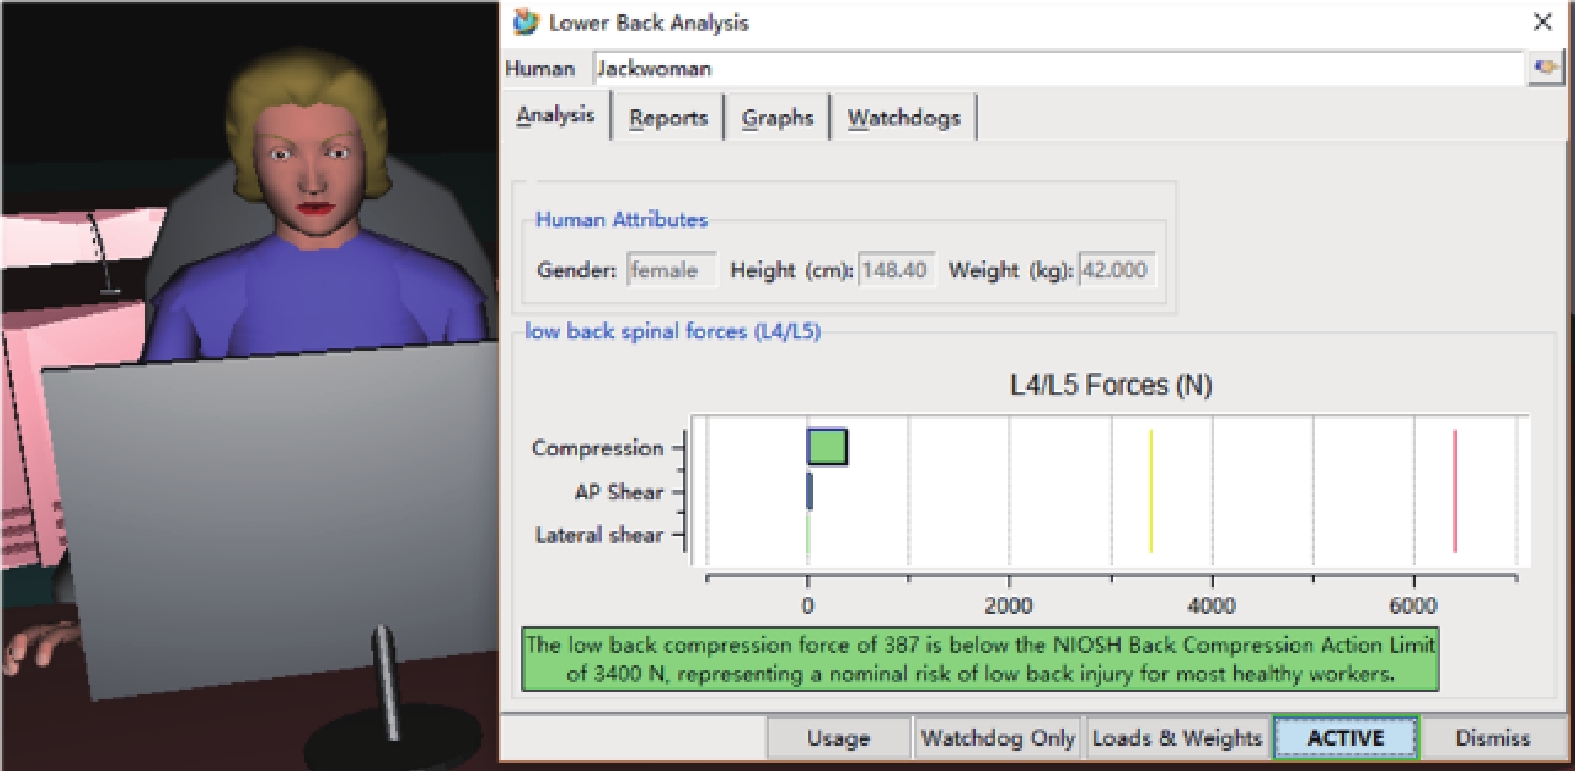
Task: Click the Lower Back Analysis title icon
Action: pyautogui.click(x=525, y=22)
